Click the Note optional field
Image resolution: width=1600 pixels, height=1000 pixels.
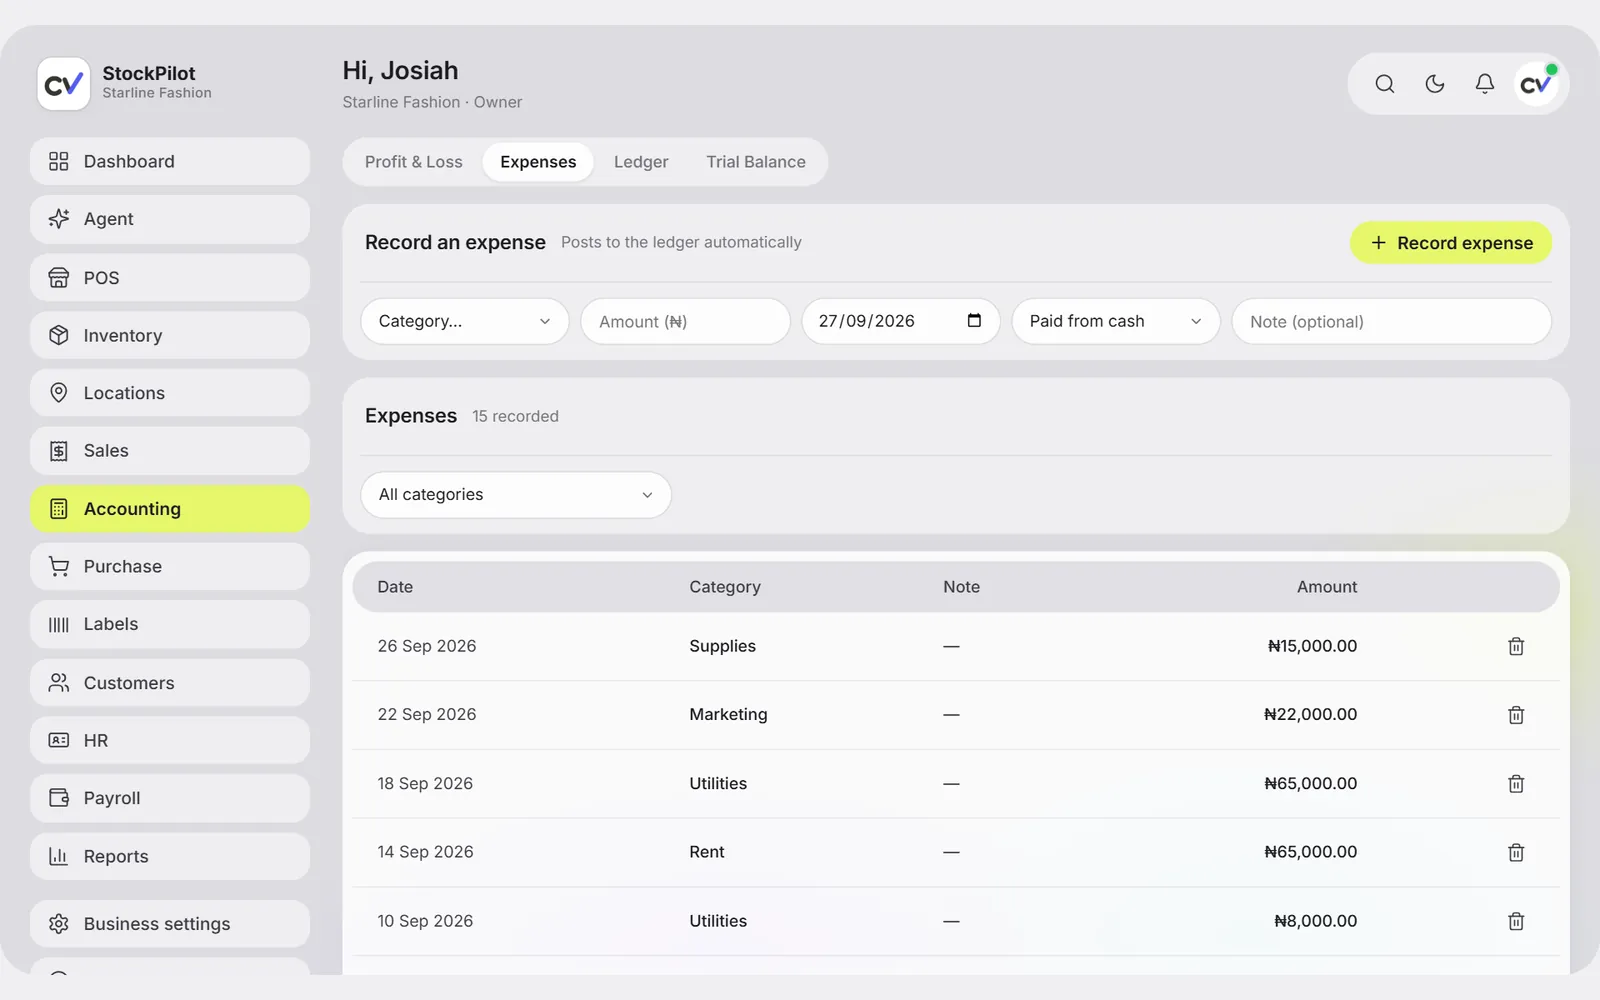[1392, 321]
